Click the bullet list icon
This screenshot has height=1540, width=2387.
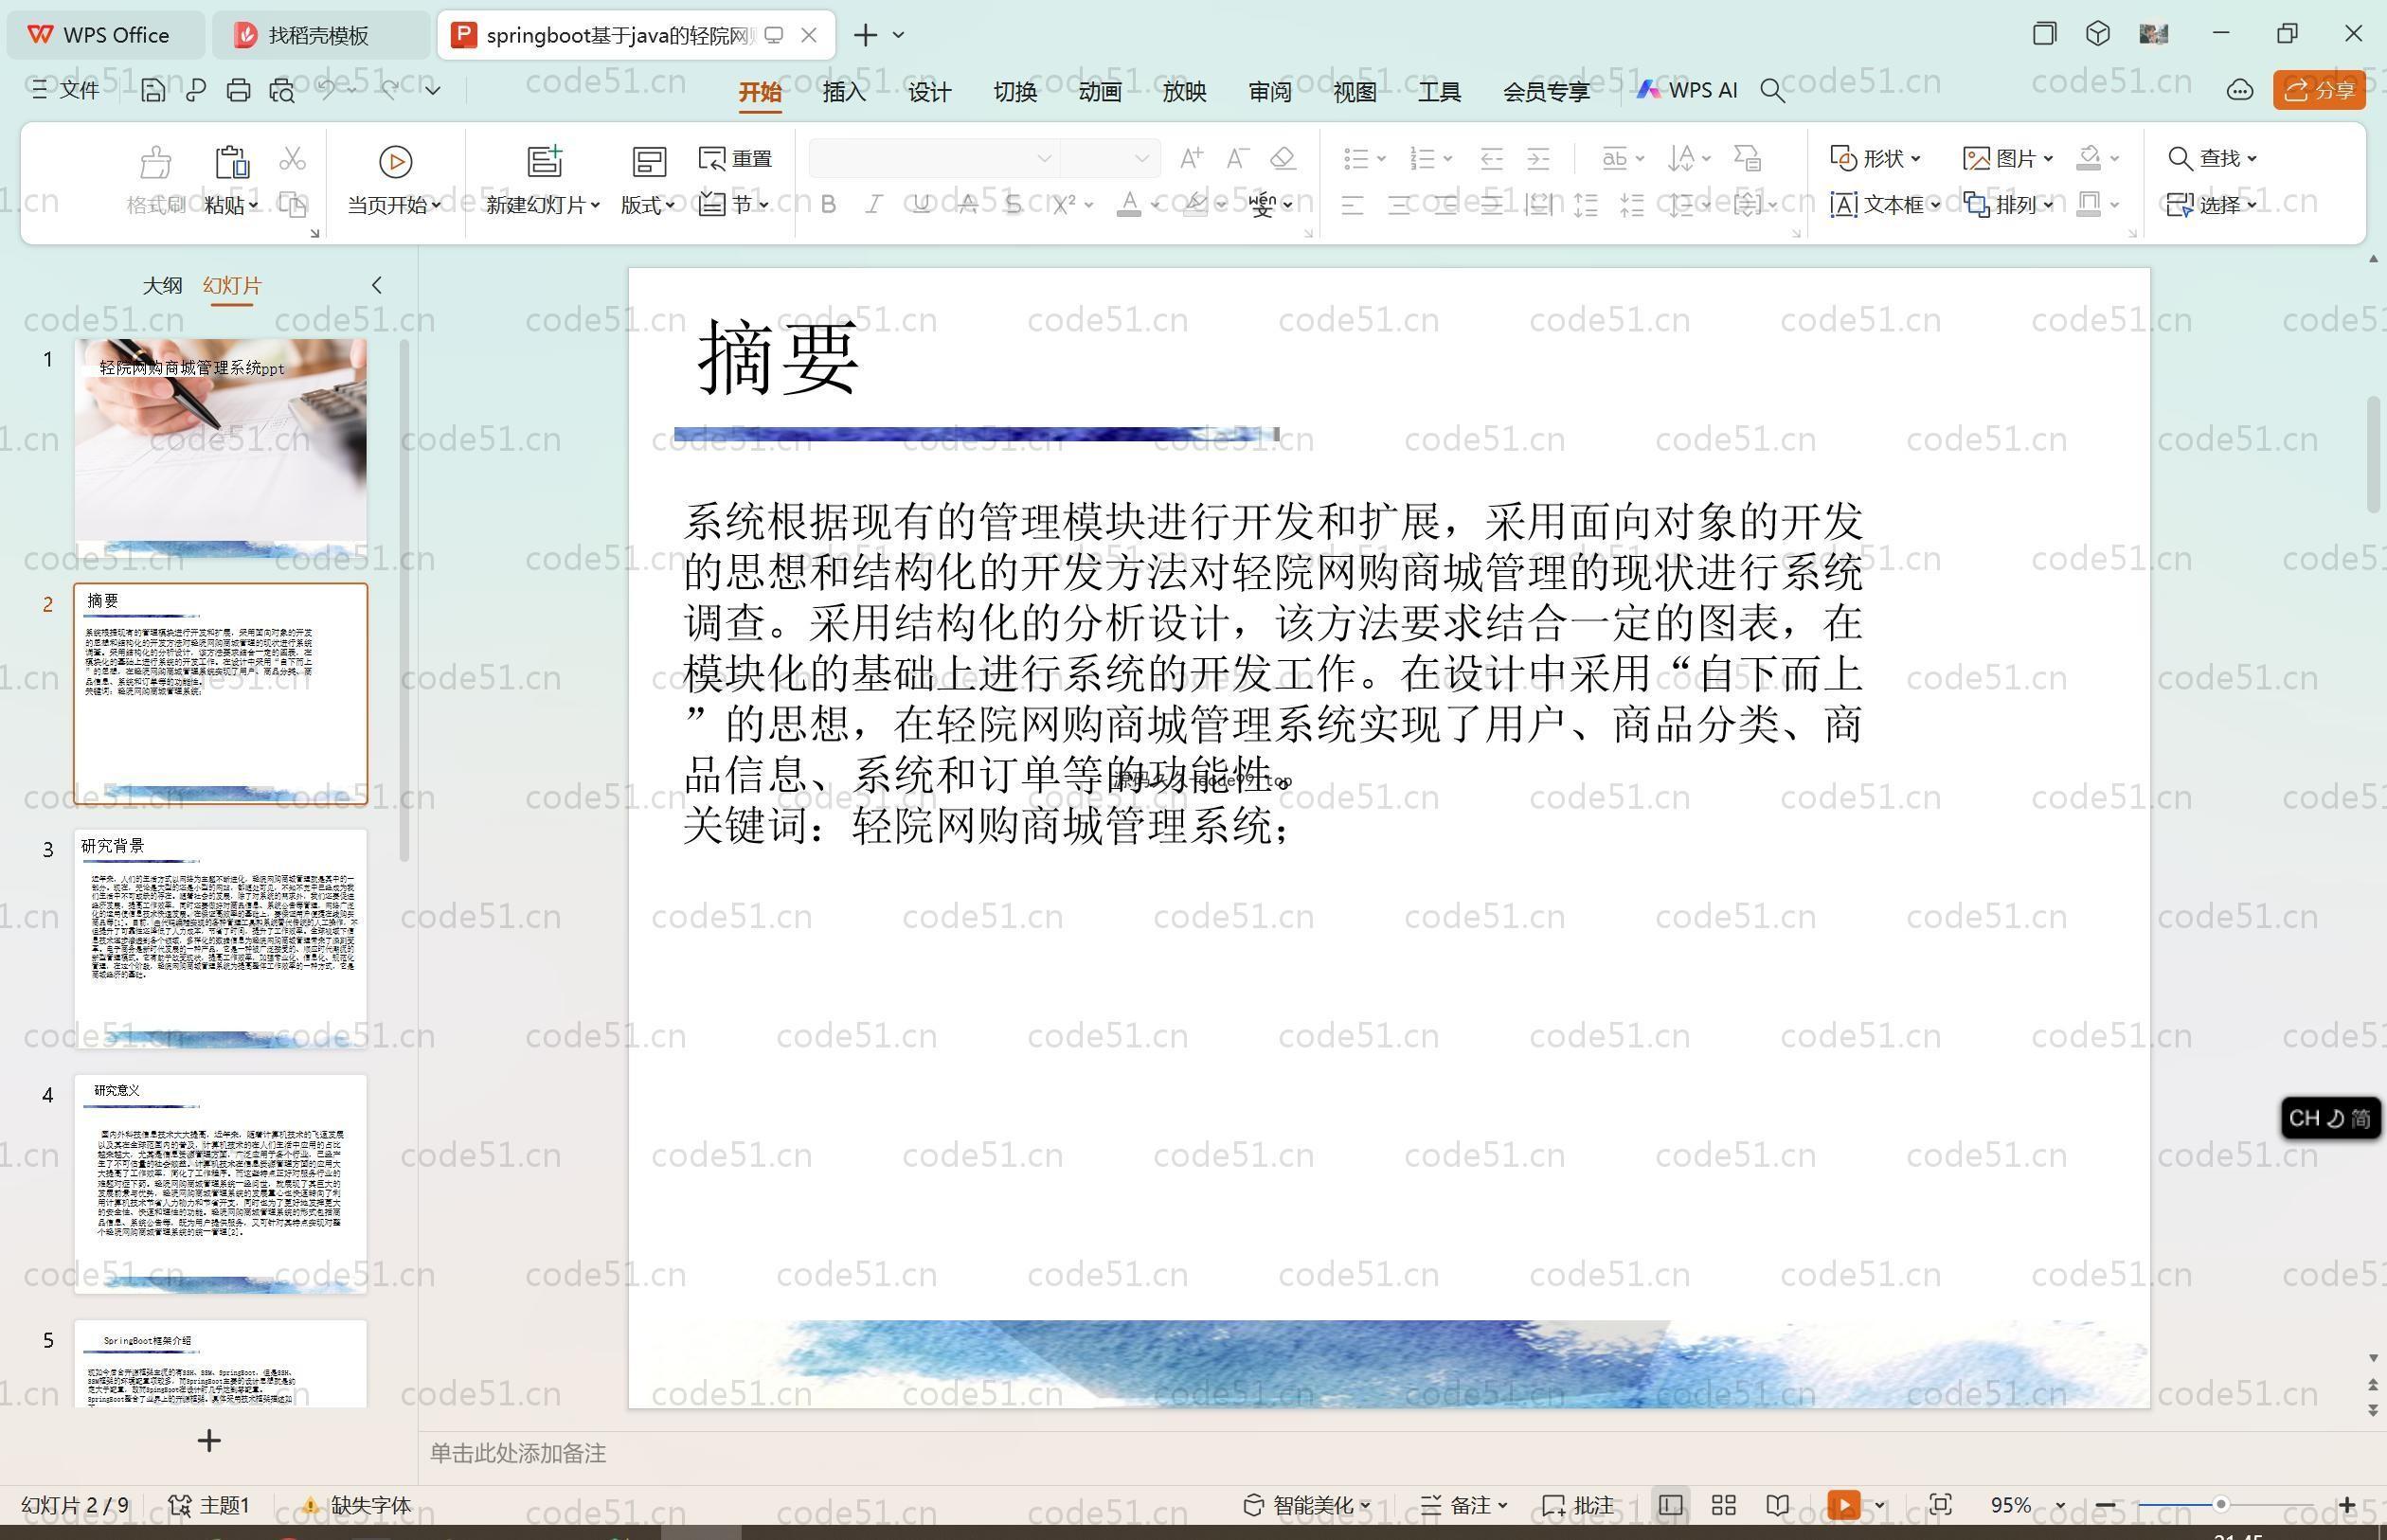[1356, 158]
